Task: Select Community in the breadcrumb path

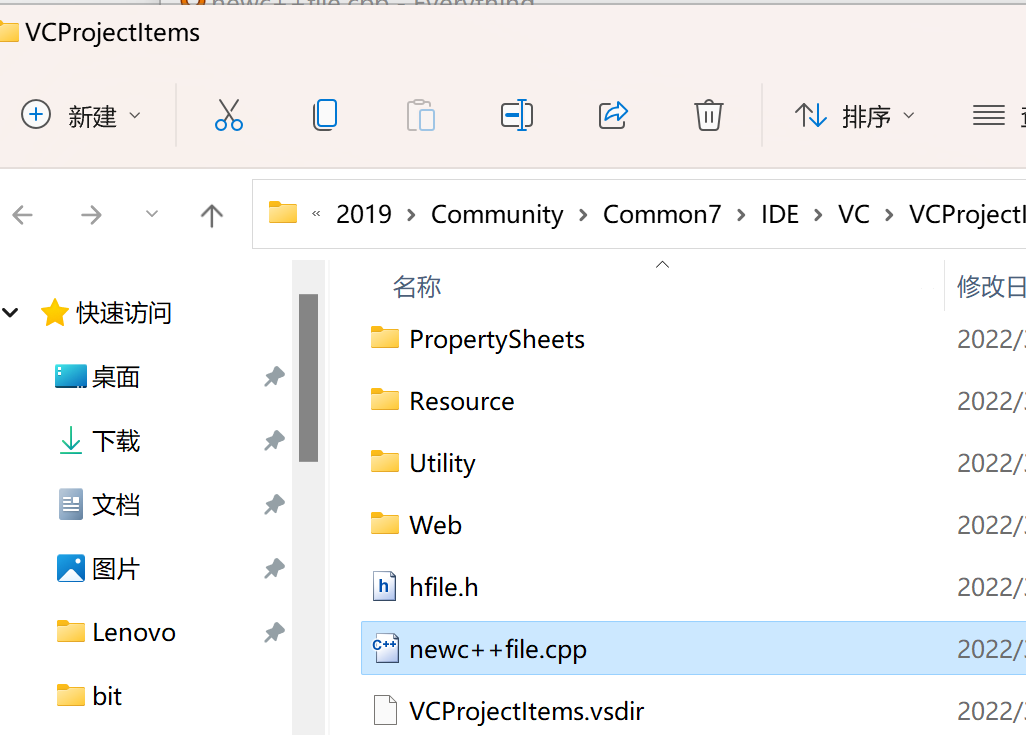Action: pyautogui.click(x=497, y=215)
